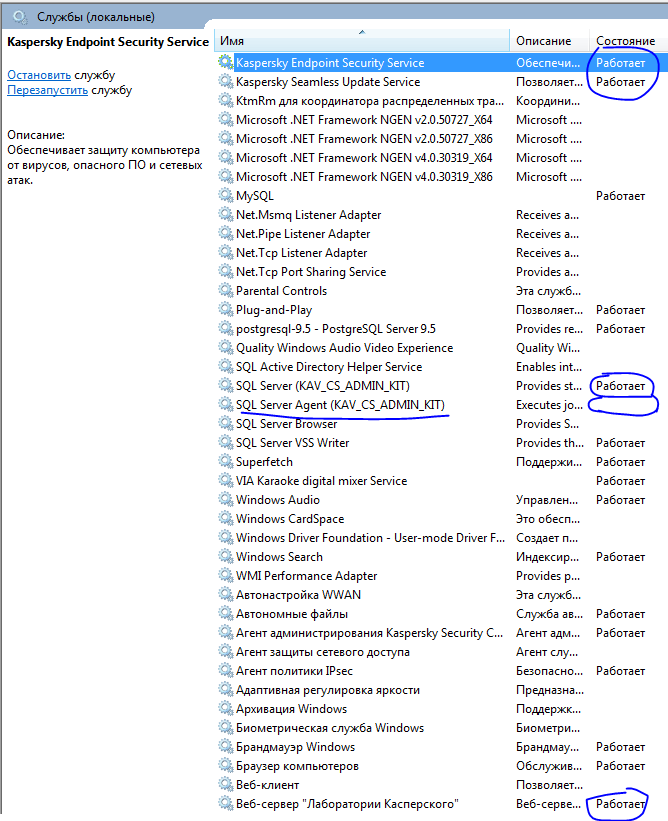Screen dimensions: 668x821
Task: Click Работает status of MySQL row
Action: [620, 195]
